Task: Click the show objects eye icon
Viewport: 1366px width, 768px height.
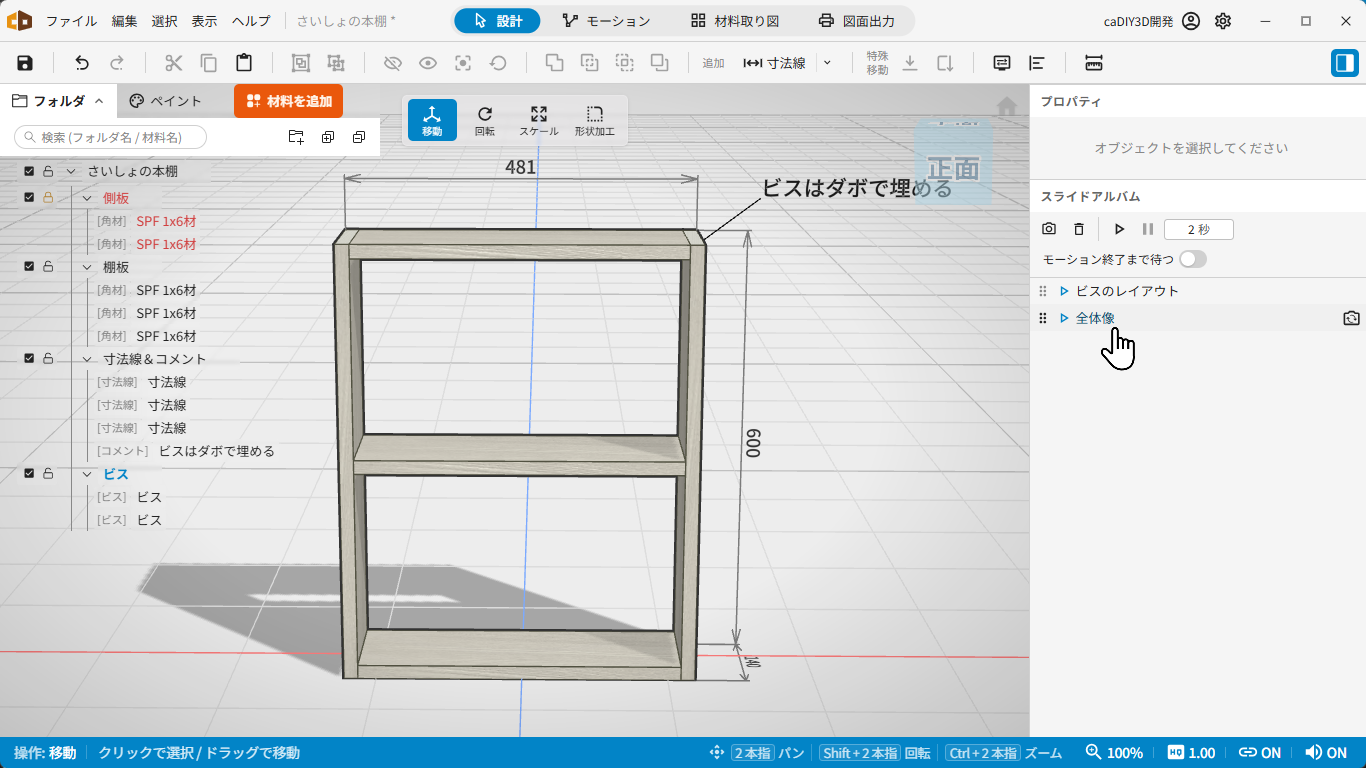Action: [x=428, y=63]
